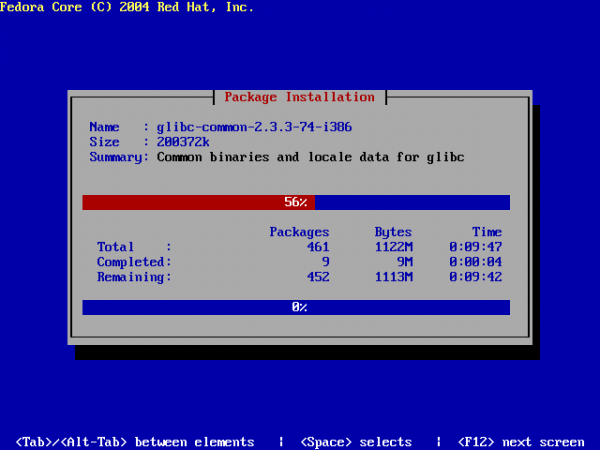Click the Bytes column header

(393, 232)
